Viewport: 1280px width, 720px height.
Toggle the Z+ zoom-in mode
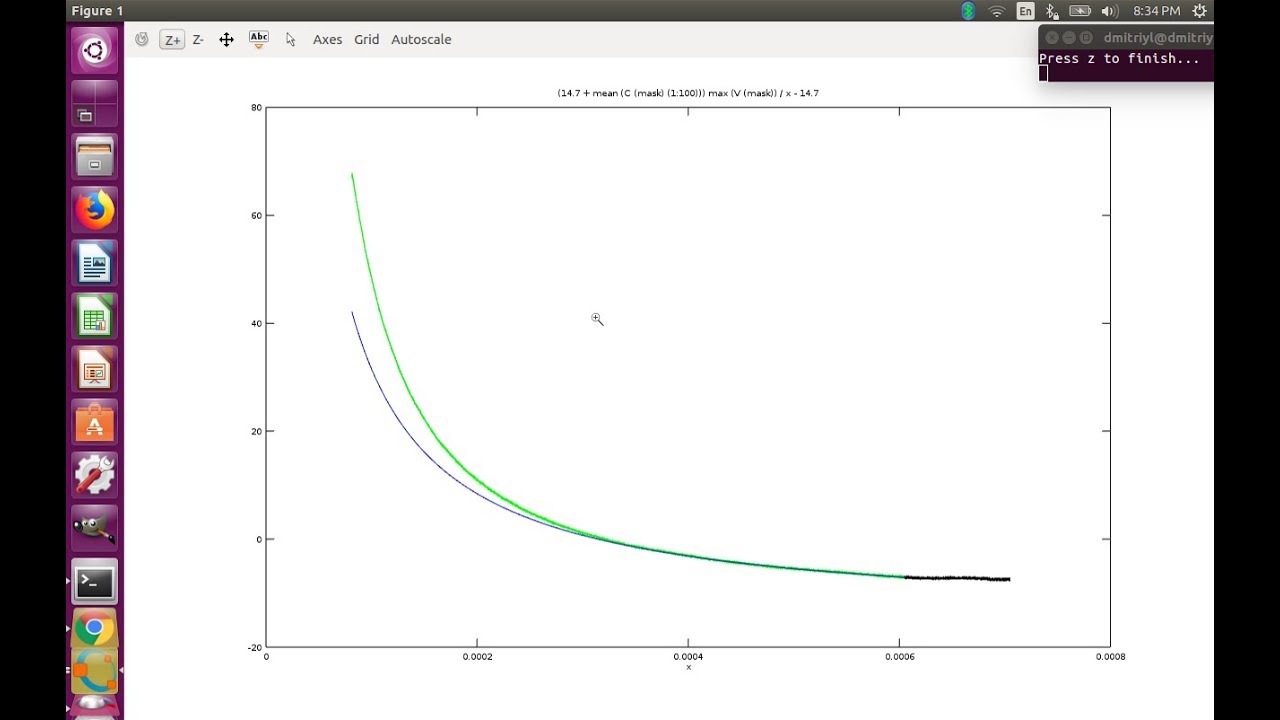pos(172,39)
